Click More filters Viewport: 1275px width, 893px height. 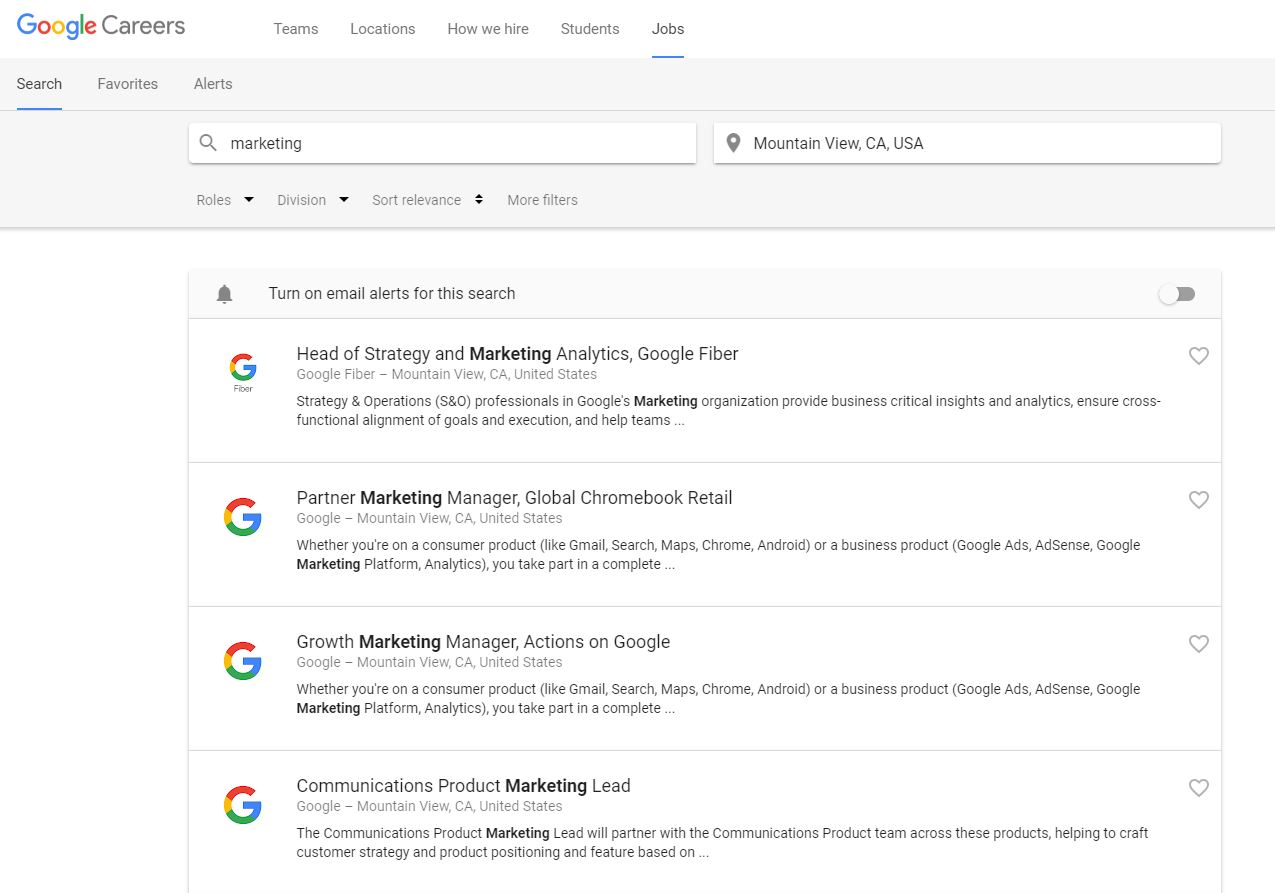pos(542,200)
